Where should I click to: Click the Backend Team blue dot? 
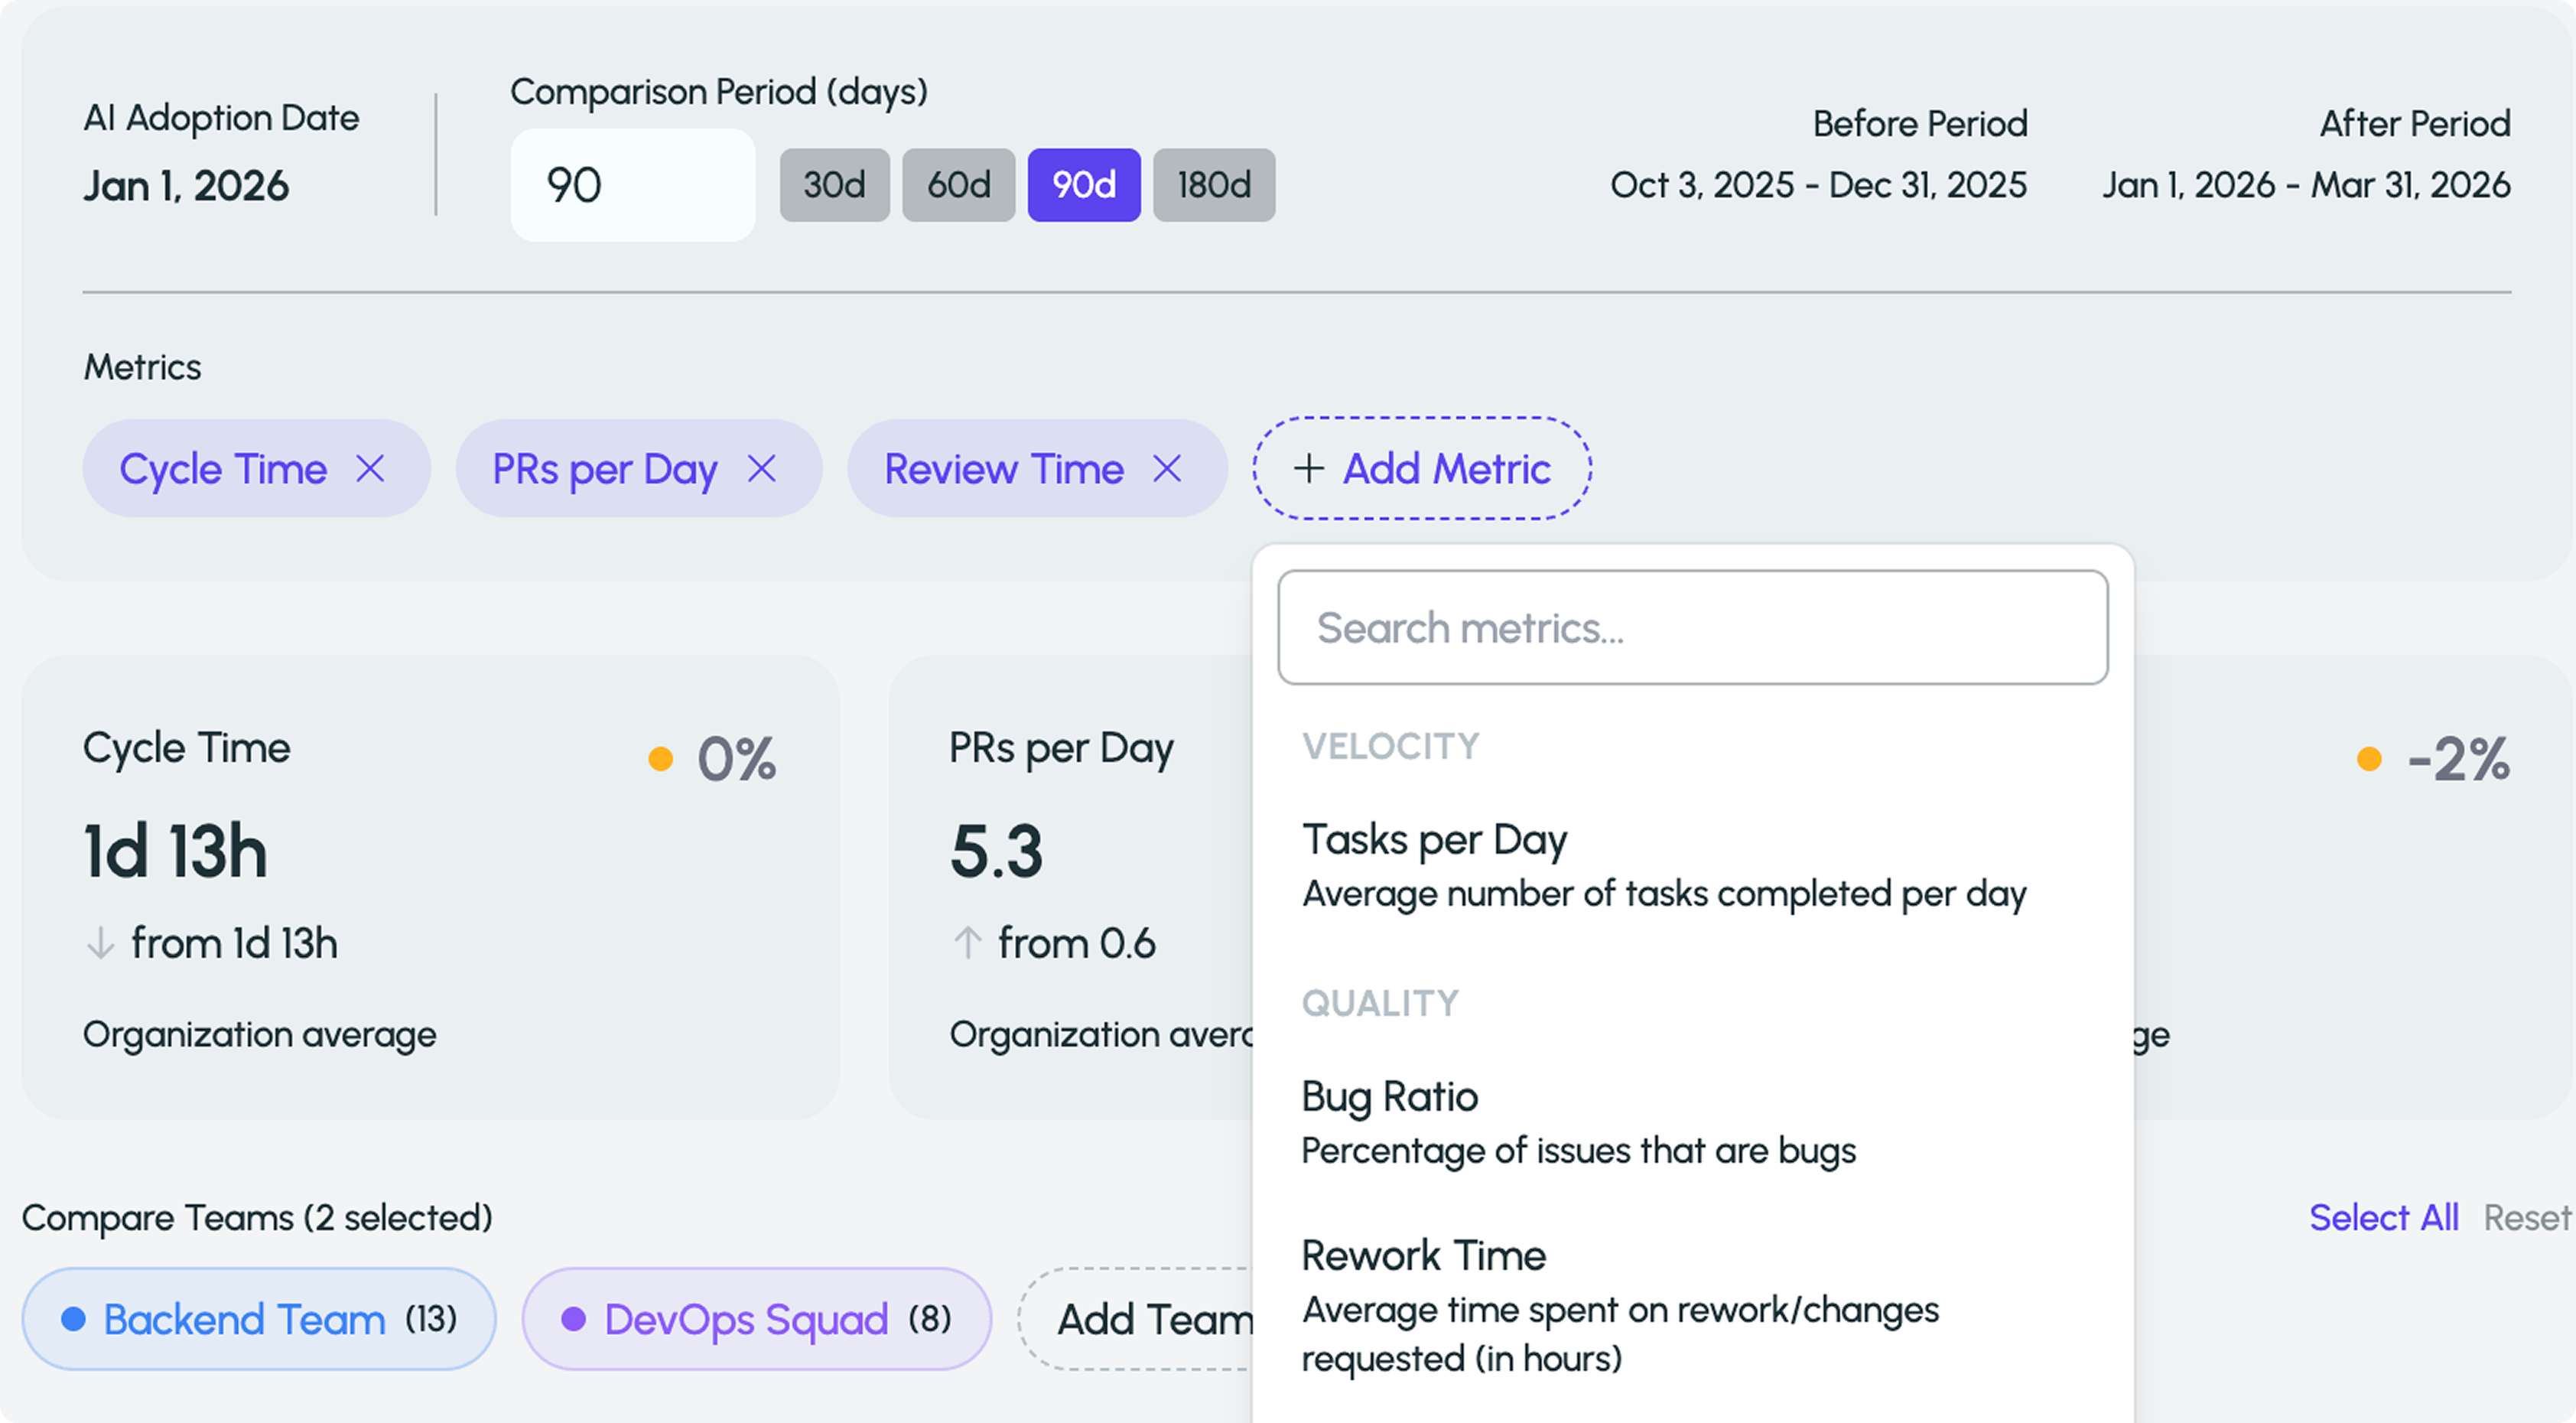[x=73, y=1319]
